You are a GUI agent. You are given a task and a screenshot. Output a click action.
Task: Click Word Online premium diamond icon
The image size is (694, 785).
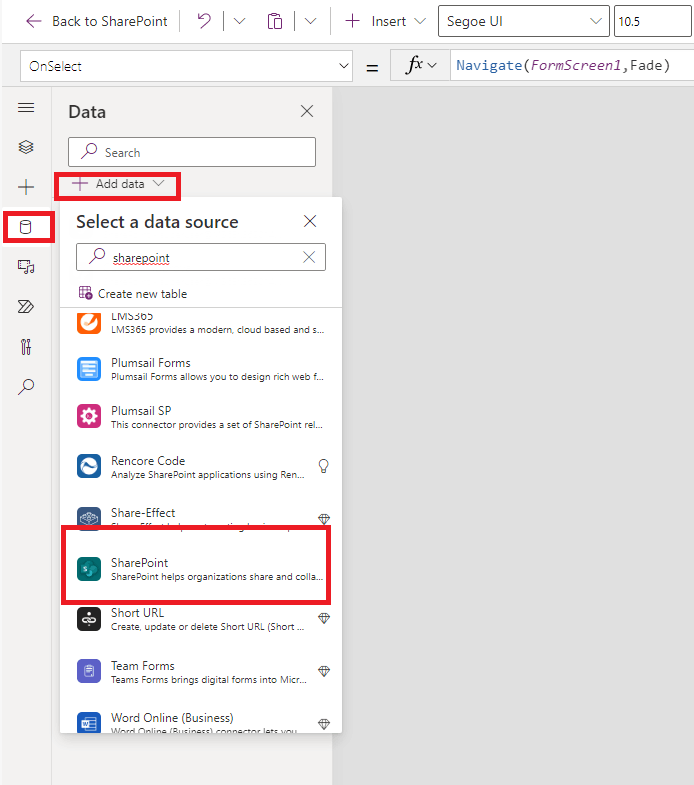tap(324, 724)
